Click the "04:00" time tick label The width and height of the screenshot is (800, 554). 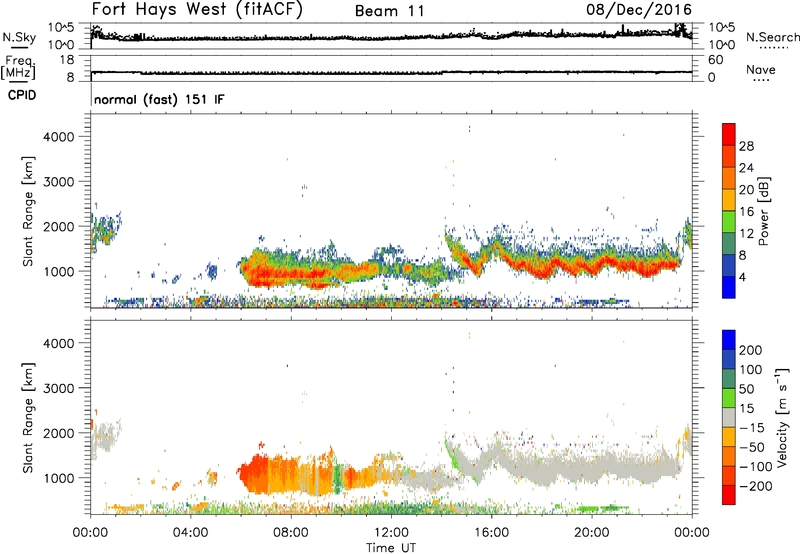point(190,533)
